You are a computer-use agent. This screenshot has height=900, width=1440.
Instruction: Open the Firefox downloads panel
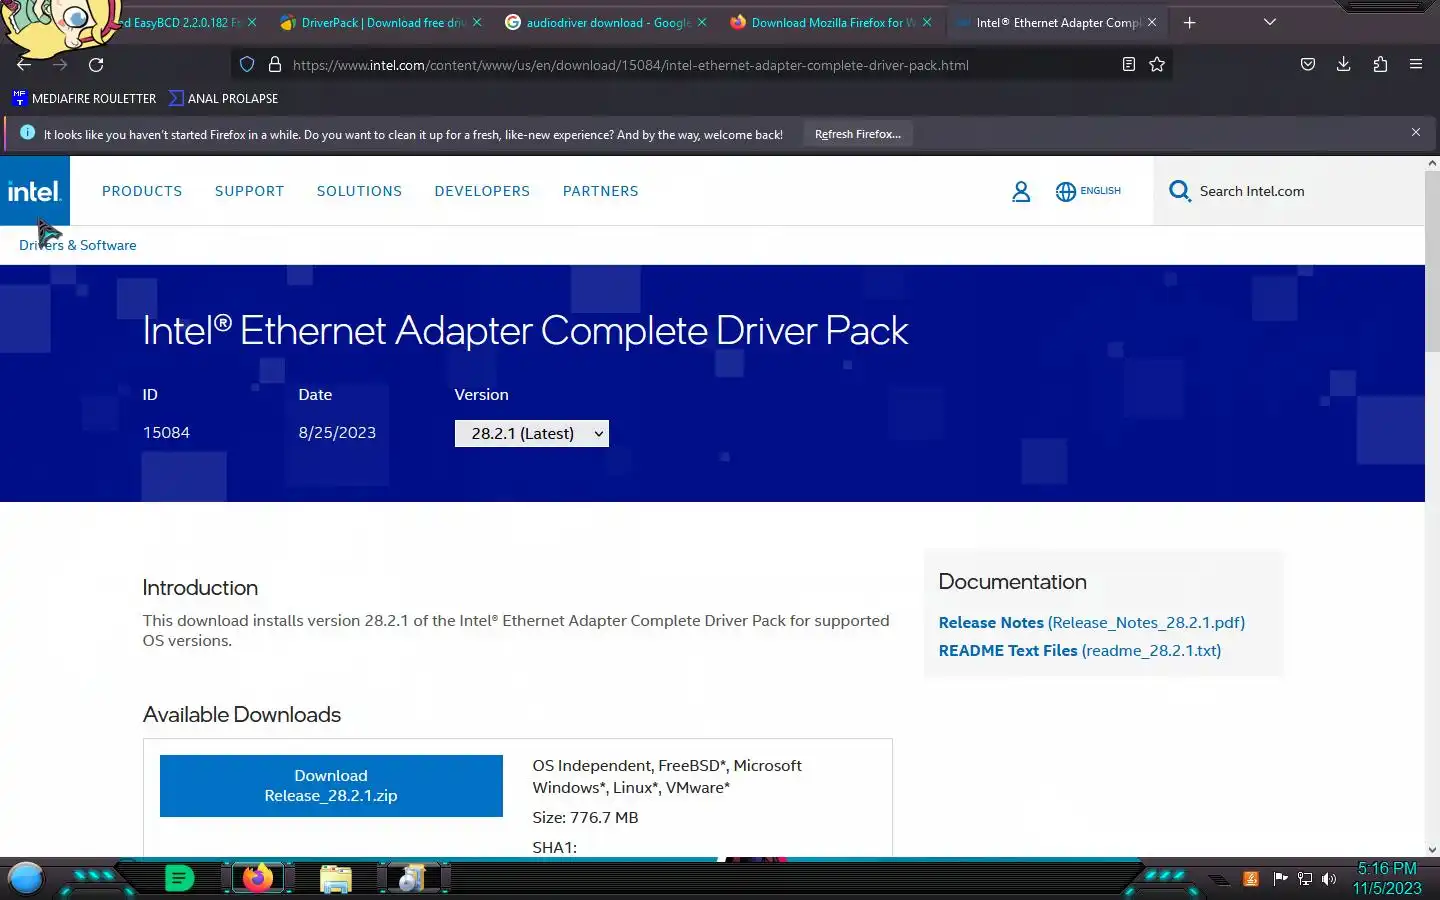(1343, 65)
